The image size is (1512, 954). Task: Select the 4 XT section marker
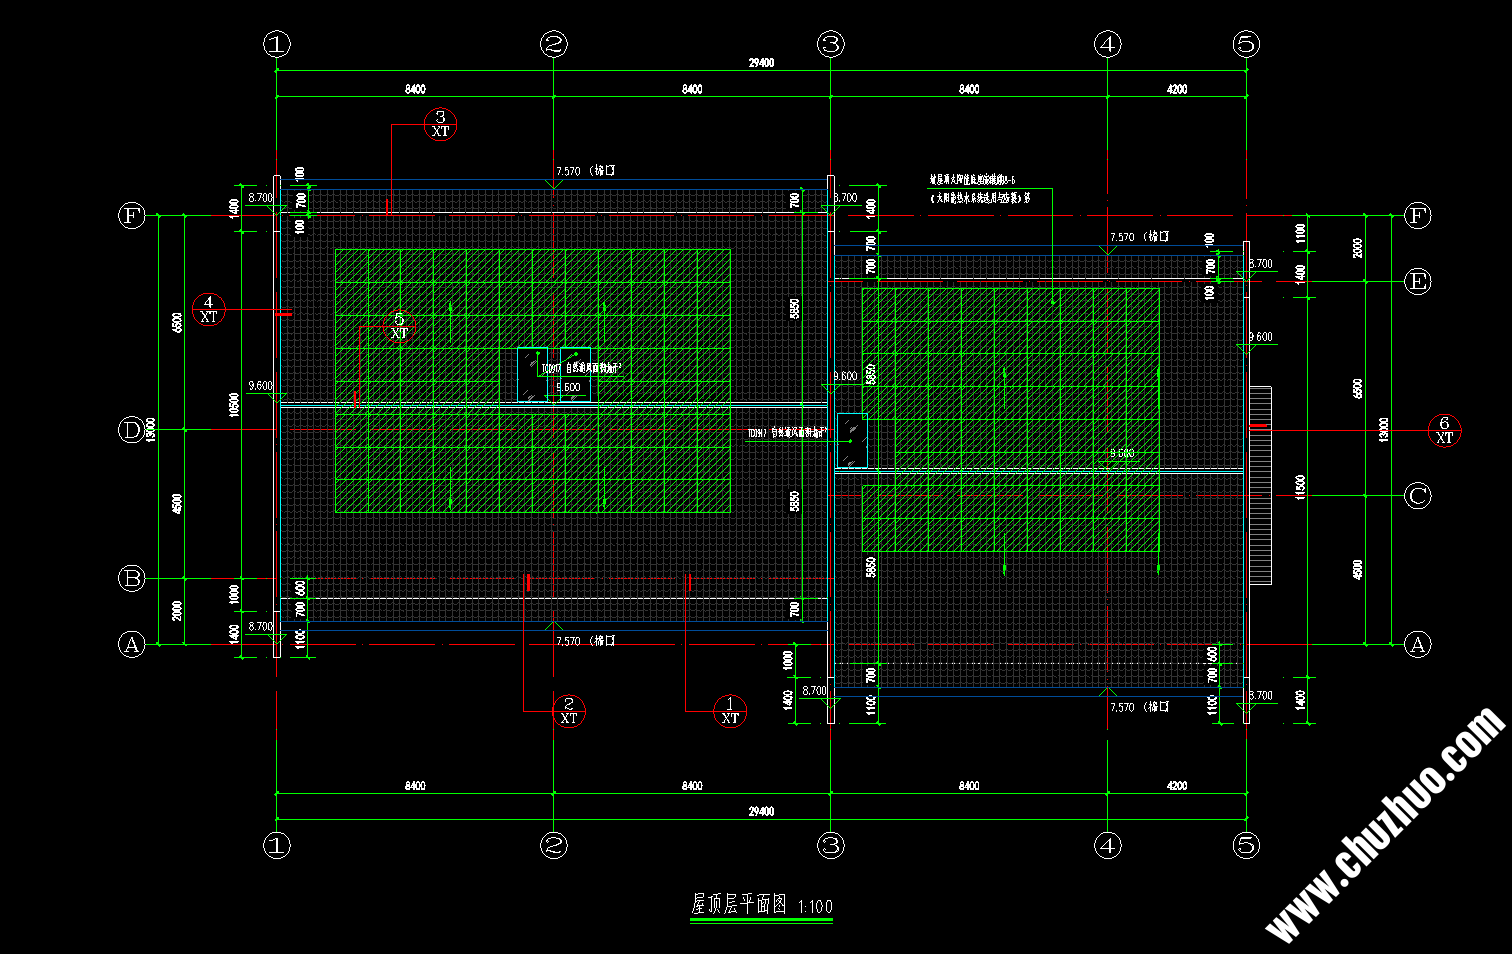coord(208,309)
